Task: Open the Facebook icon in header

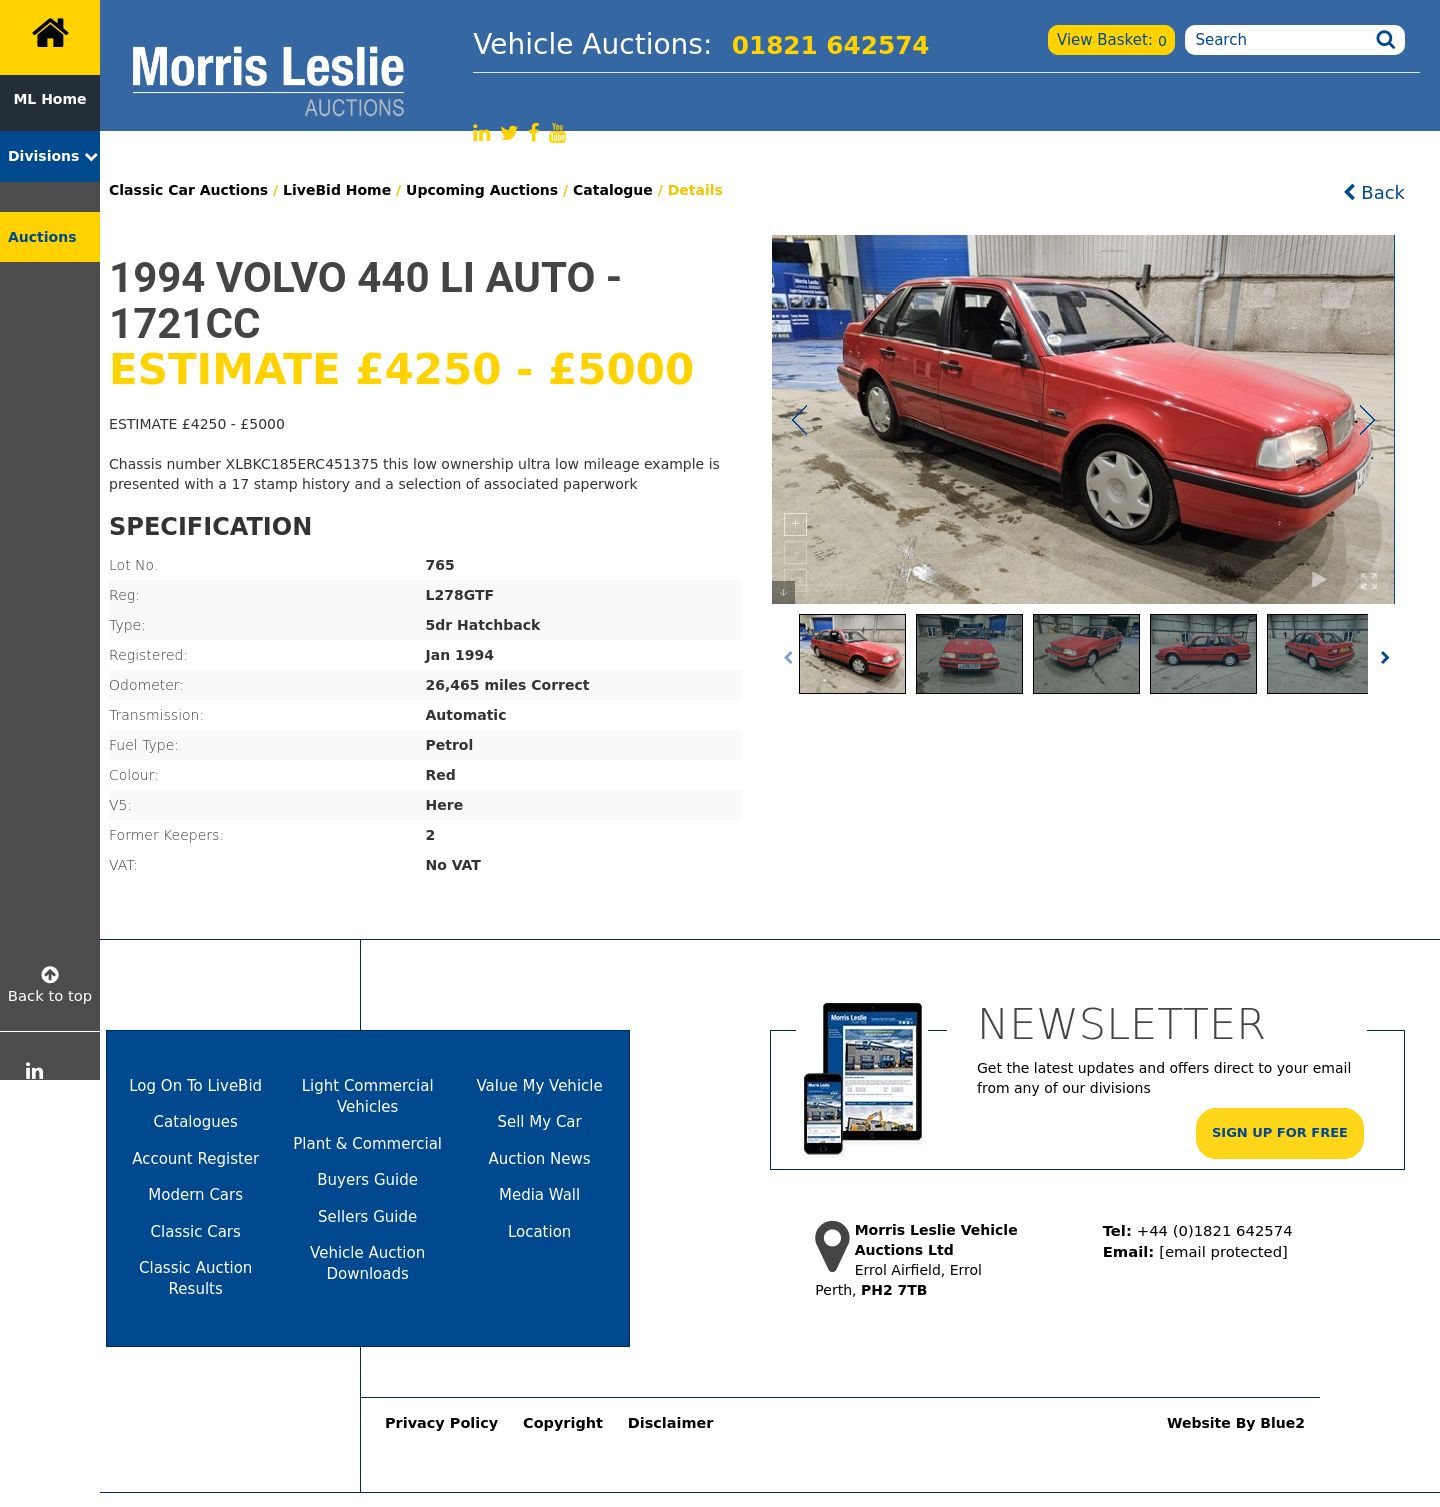Action: point(534,132)
